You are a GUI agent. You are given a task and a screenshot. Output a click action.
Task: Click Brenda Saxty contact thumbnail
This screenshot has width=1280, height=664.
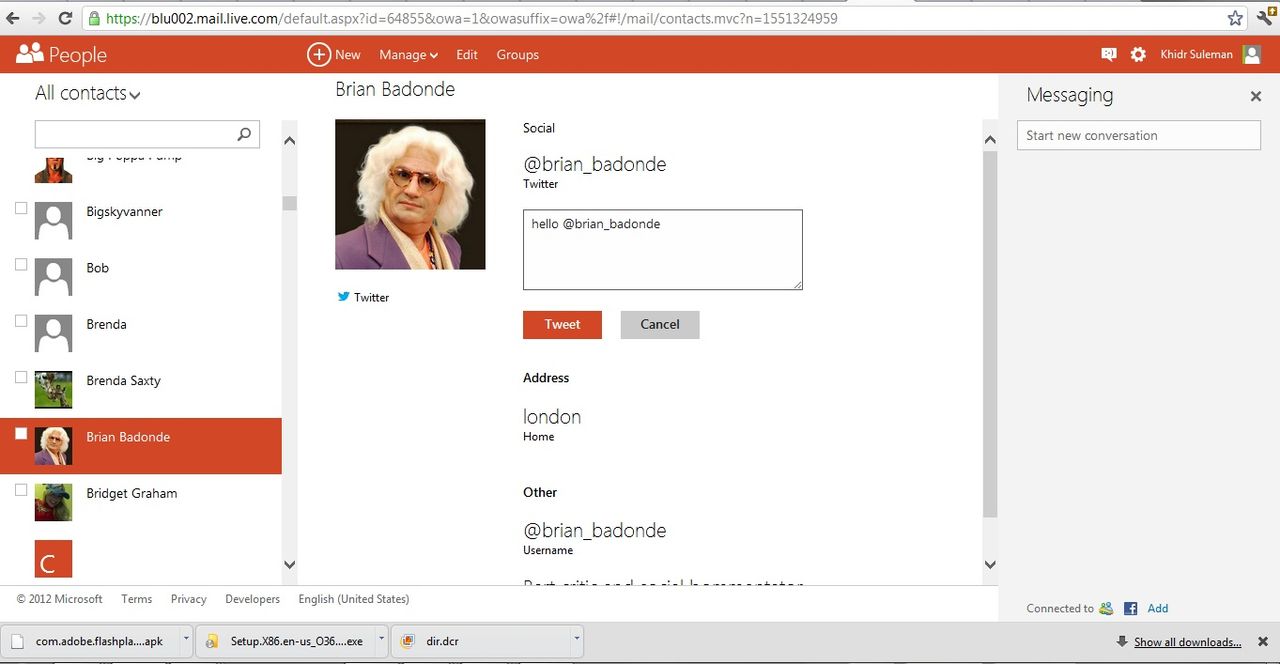pyautogui.click(x=54, y=389)
